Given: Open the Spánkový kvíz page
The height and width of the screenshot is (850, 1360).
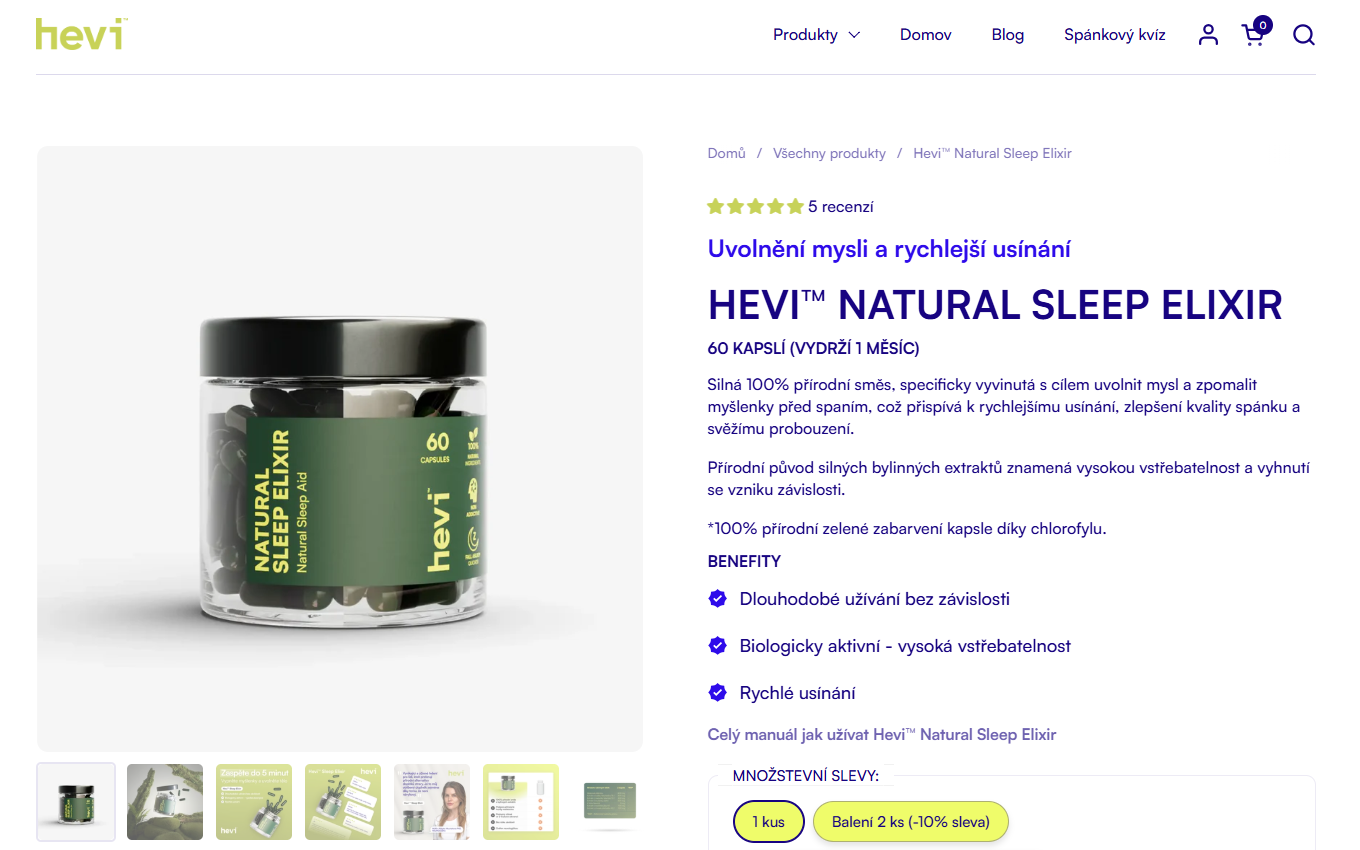Looking at the screenshot, I should [1115, 35].
